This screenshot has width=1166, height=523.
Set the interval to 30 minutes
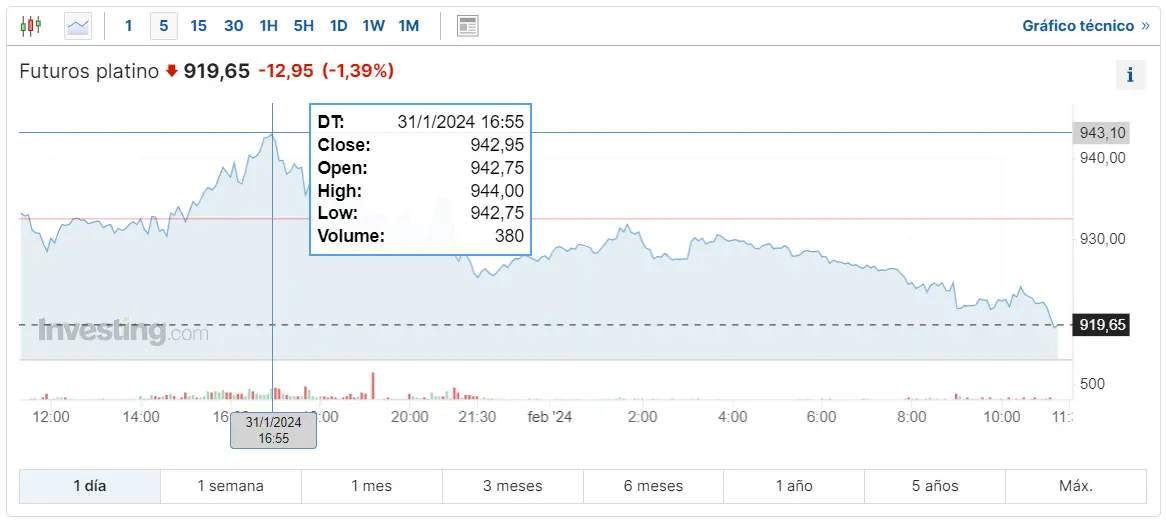point(234,26)
